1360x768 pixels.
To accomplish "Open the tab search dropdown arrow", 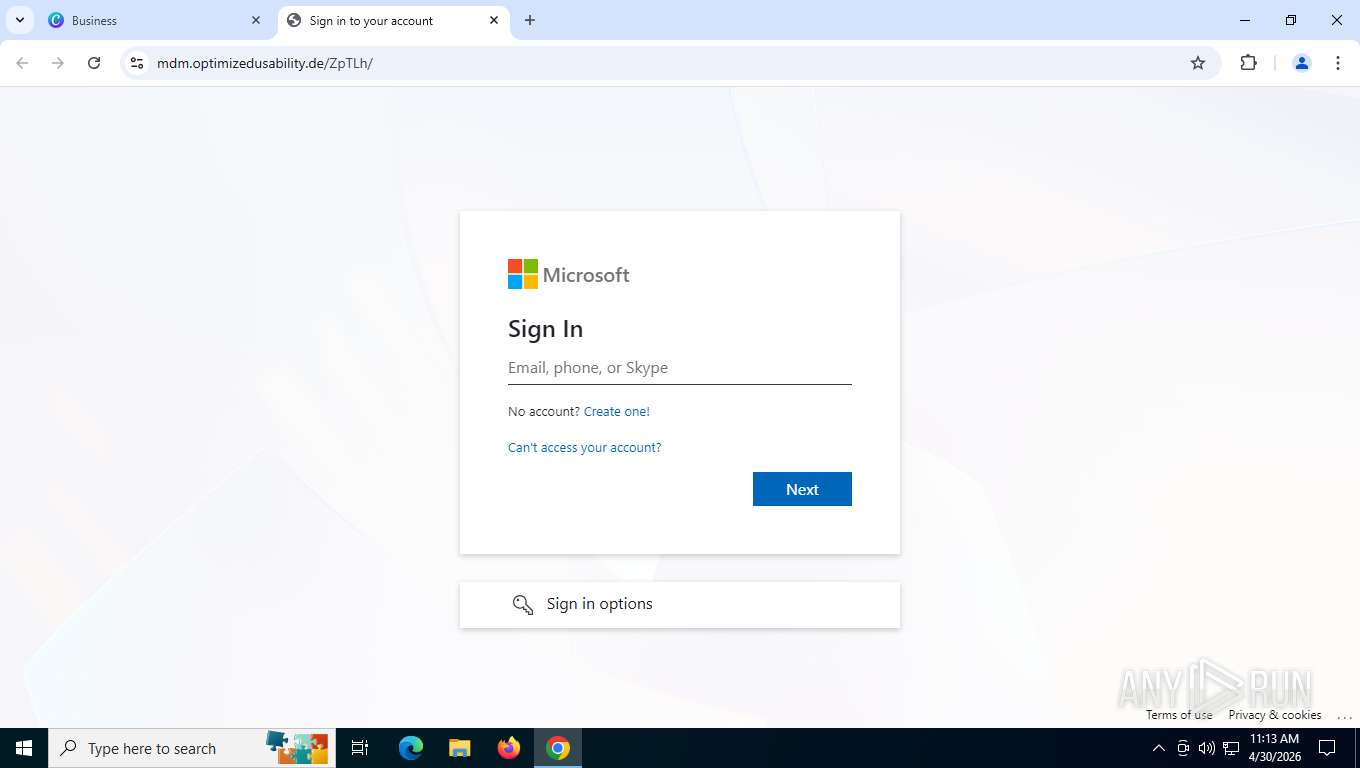I will point(20,20).
